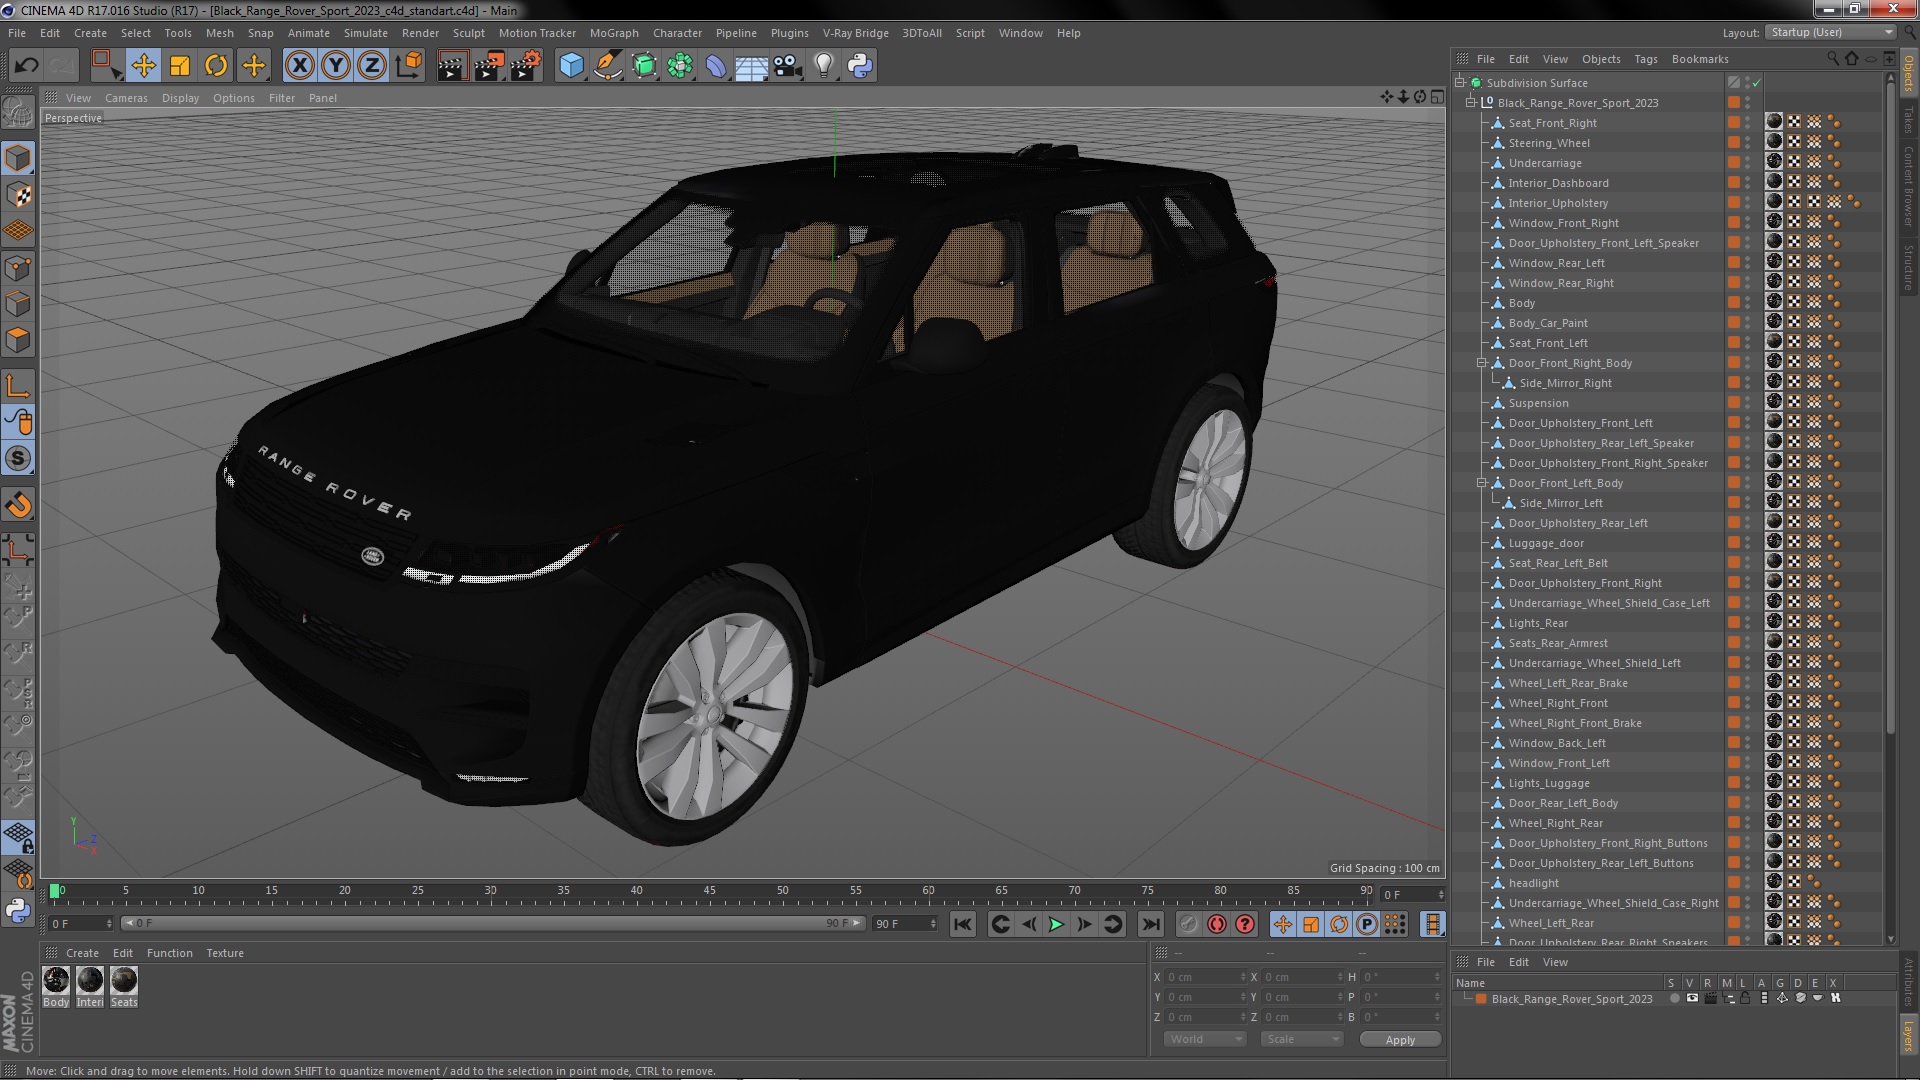The image size is (1920, 1080).
Task: Collapse Black_Range_Rover_Sport_2023 object group
Action: pyautogui.click(x=1471, y=103)
